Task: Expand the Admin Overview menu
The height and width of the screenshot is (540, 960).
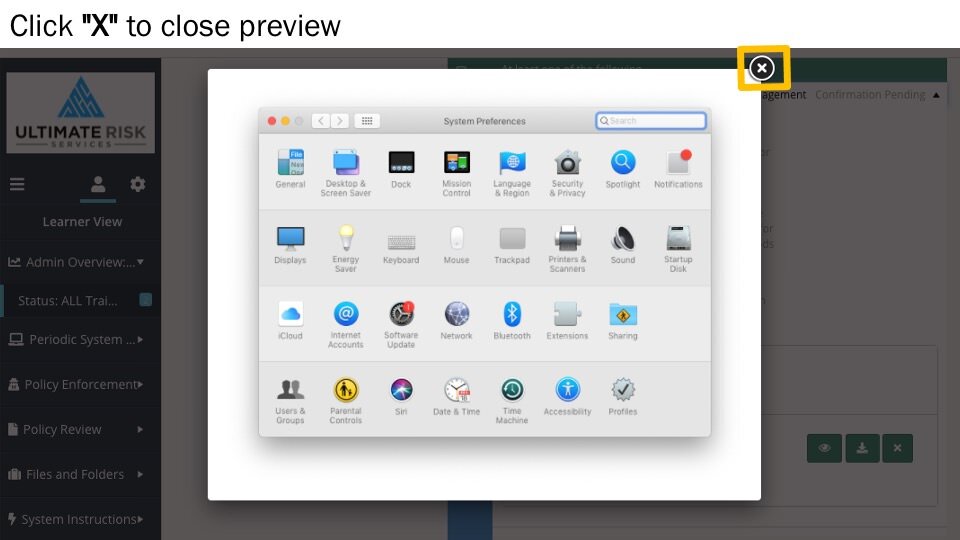Action: point(80,262)
